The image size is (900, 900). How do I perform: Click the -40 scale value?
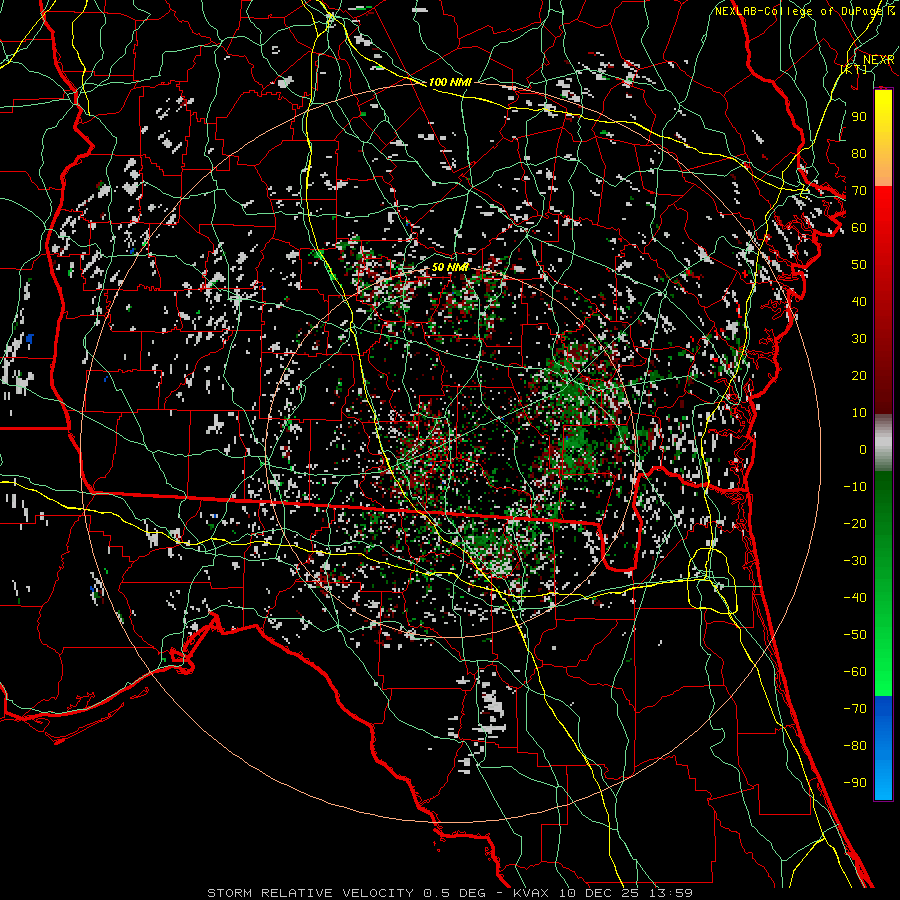pos(855,598)
